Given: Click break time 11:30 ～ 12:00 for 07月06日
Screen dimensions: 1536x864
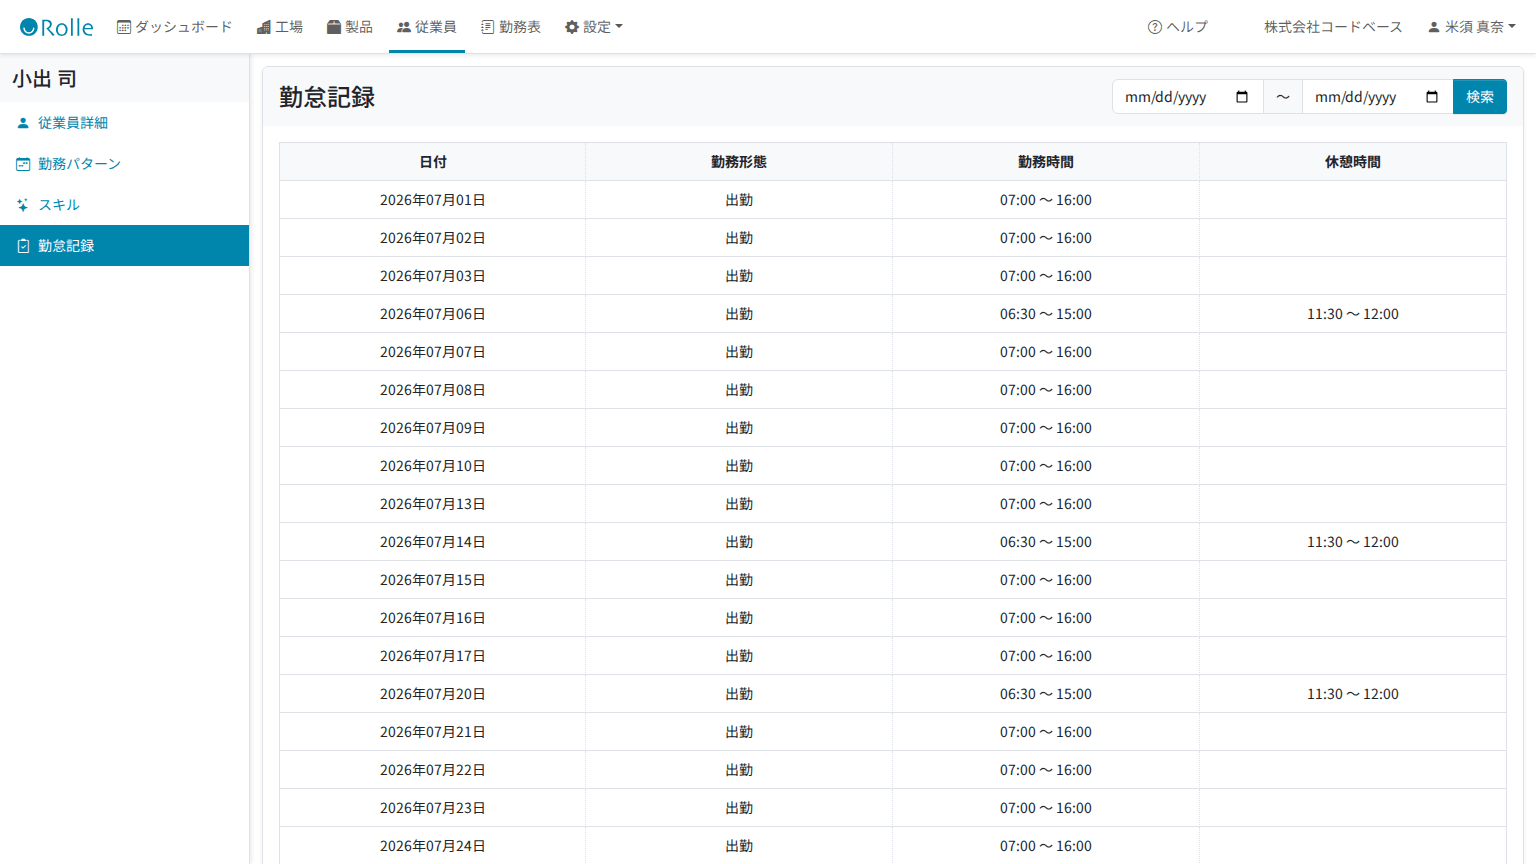Looking at the screenshot, I should 1353,314.
